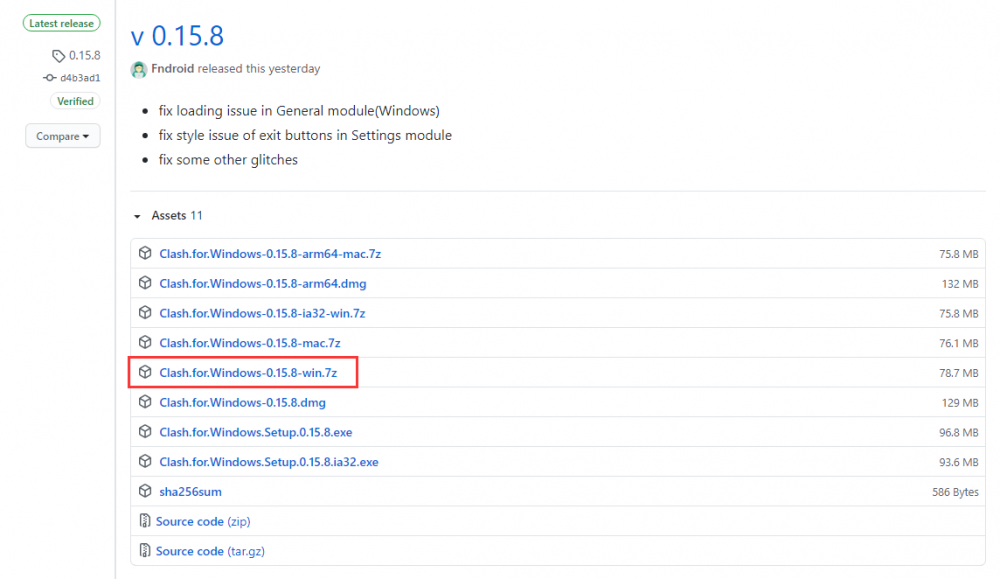Image resolution: width=1000 pixels, height=579 pixels.
Task: Download Clash.for.Windows.Setup.0.15.8.ia32.exe
Action: coord(268,462)
